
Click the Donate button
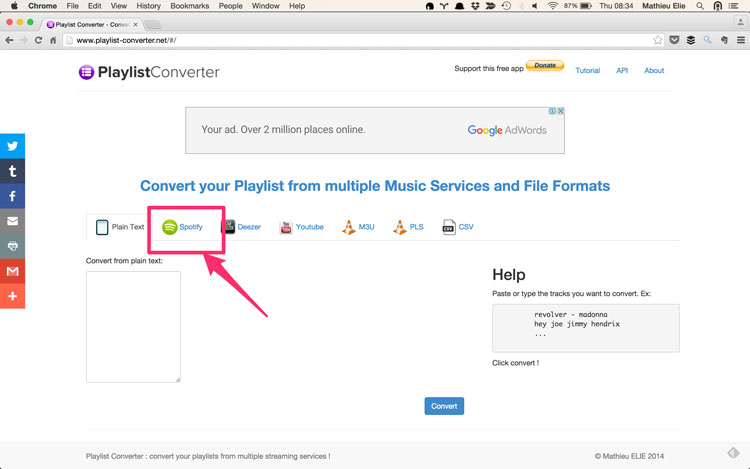(x=545, y=66)
